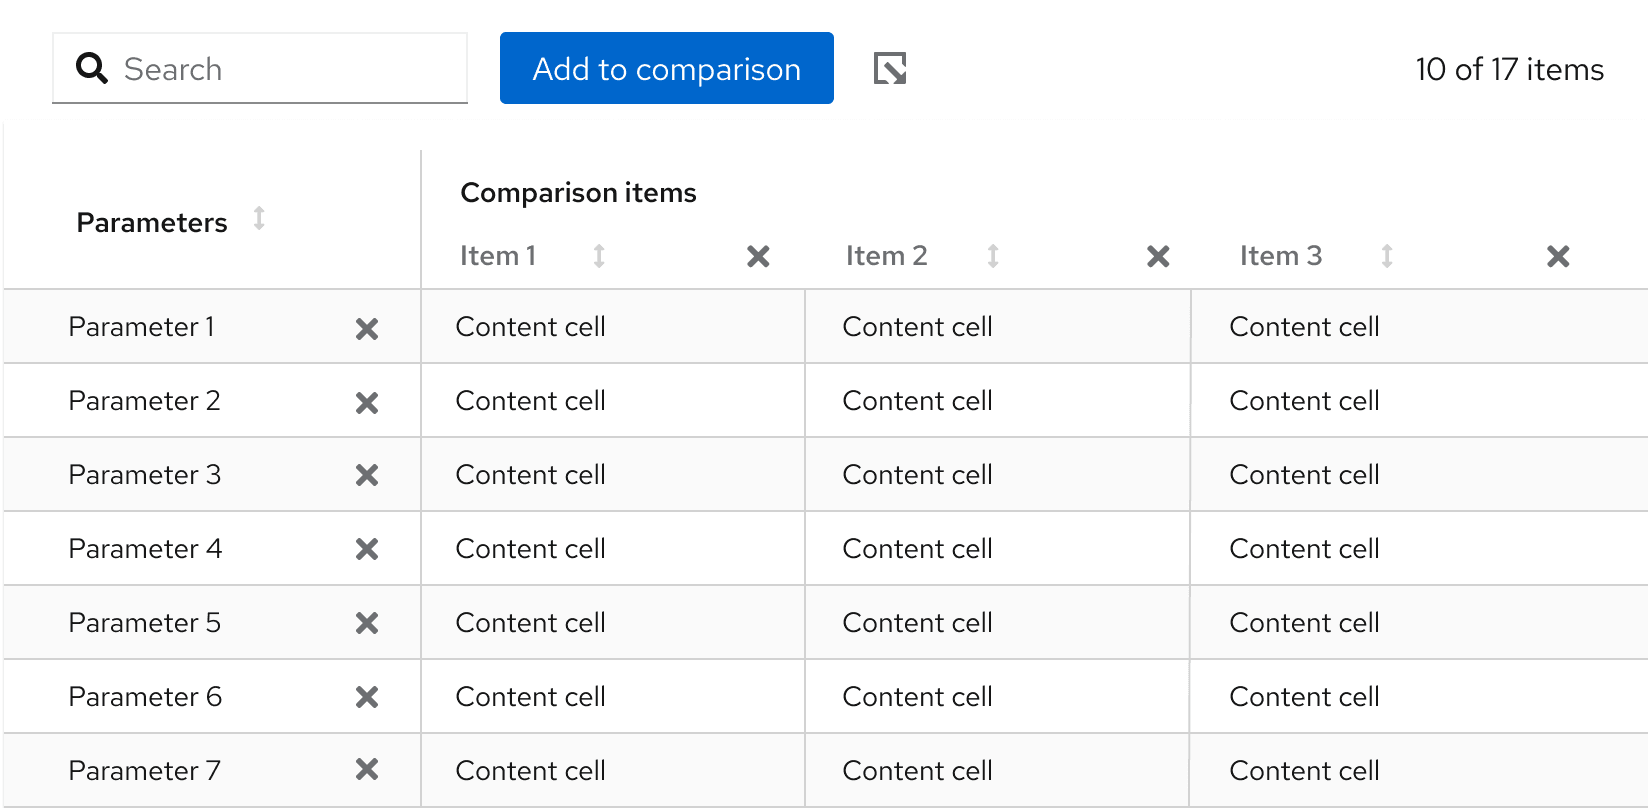The width and height of the screenshot is (1648, 808).
Task: Delete the Parameter 4 row
Action: (367, 549)
